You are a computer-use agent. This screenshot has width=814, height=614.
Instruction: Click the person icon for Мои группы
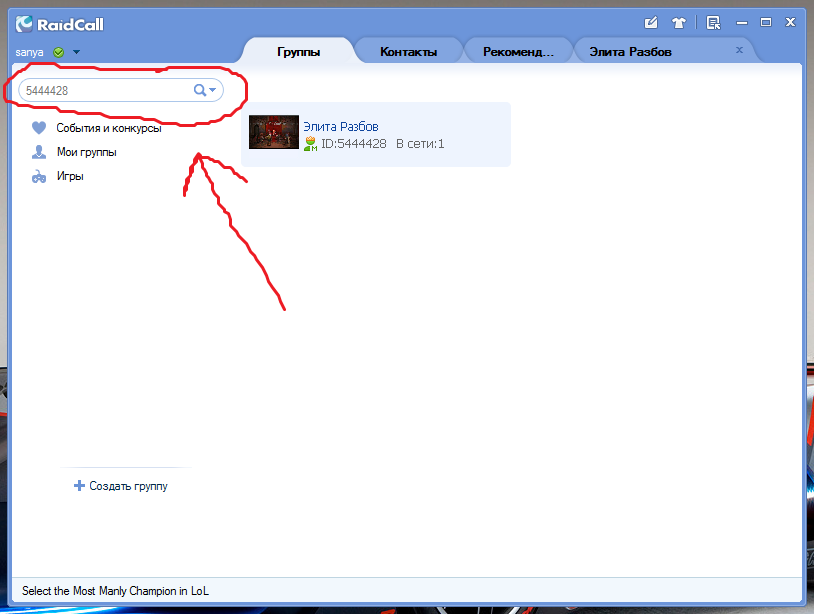tap(39, 152)
